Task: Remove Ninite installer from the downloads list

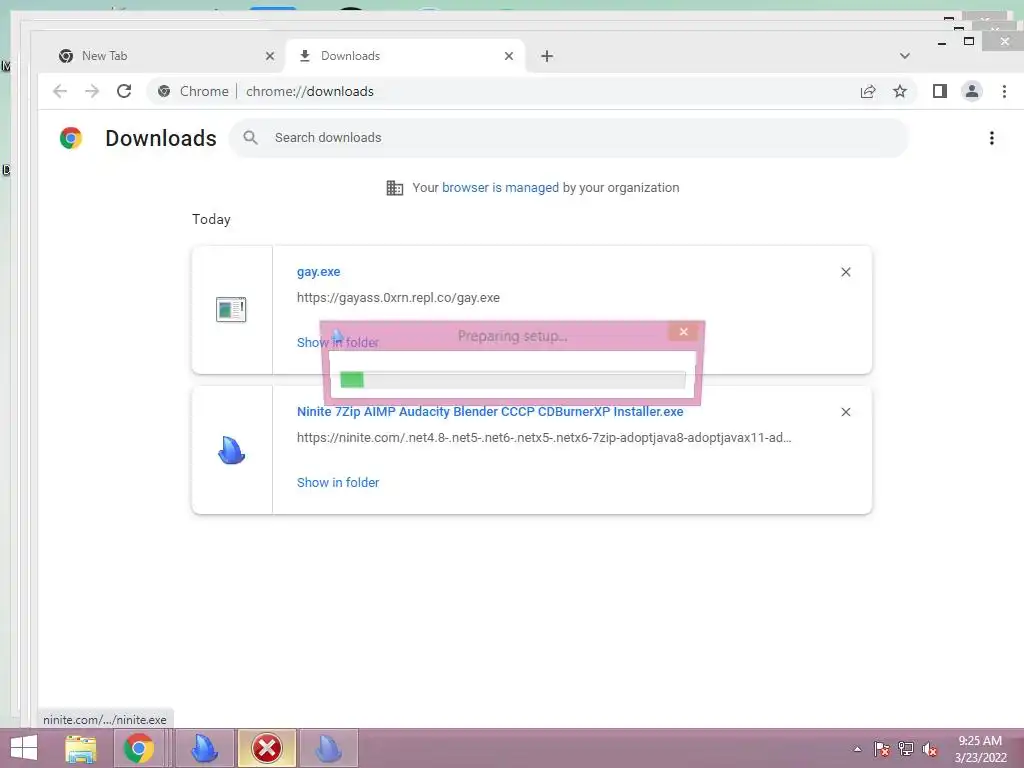Action: [x=846, y=412]
